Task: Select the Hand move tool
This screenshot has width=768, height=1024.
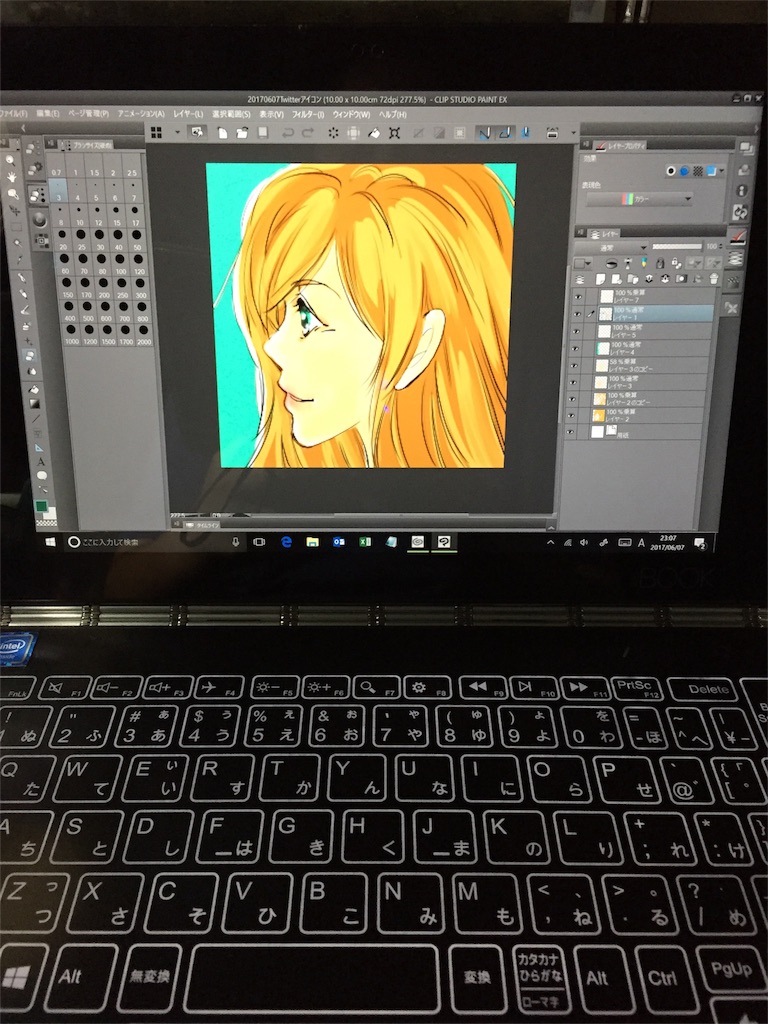Action: point(12,177)
